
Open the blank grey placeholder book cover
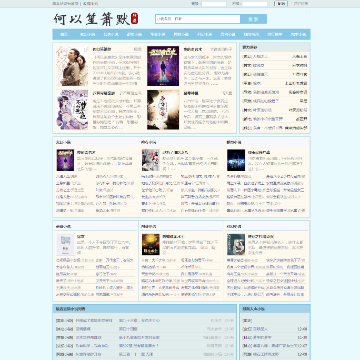(x=65, y=244)
